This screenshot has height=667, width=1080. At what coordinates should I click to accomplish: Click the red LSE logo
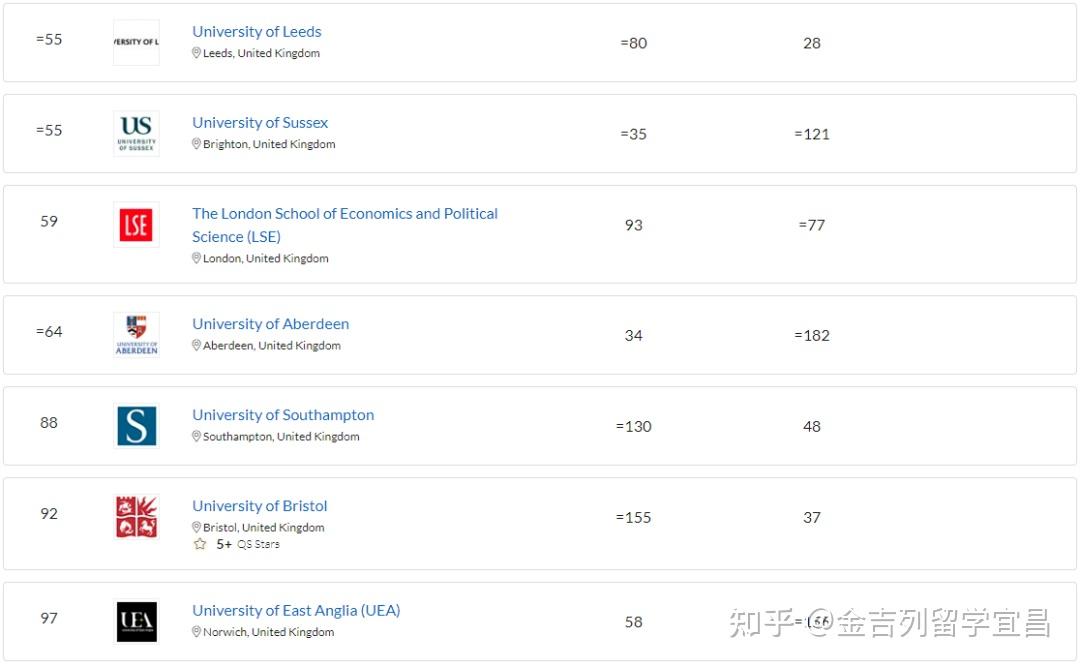pyautogui.click(x=136, y=225)
